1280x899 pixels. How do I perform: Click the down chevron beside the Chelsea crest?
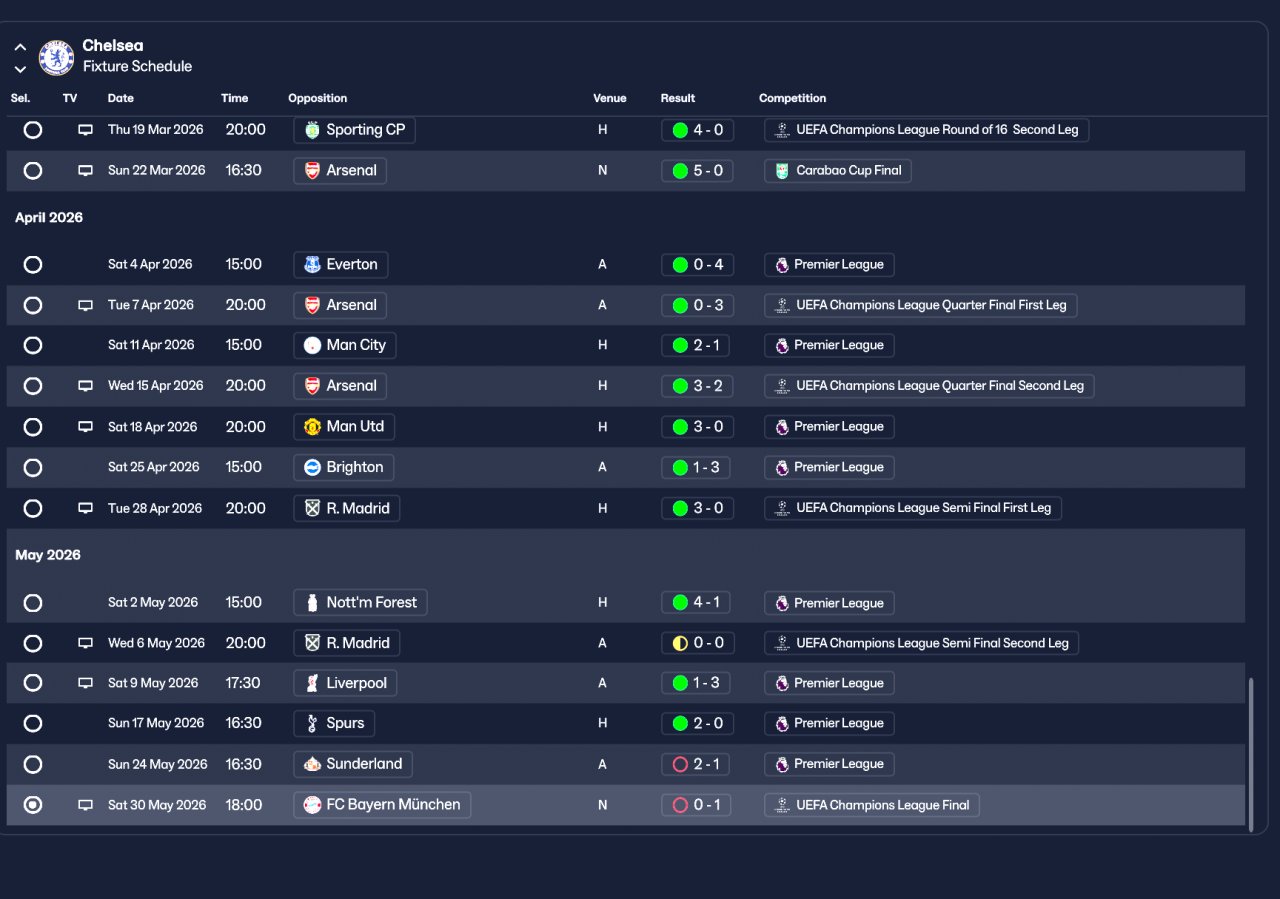[20, 69]
